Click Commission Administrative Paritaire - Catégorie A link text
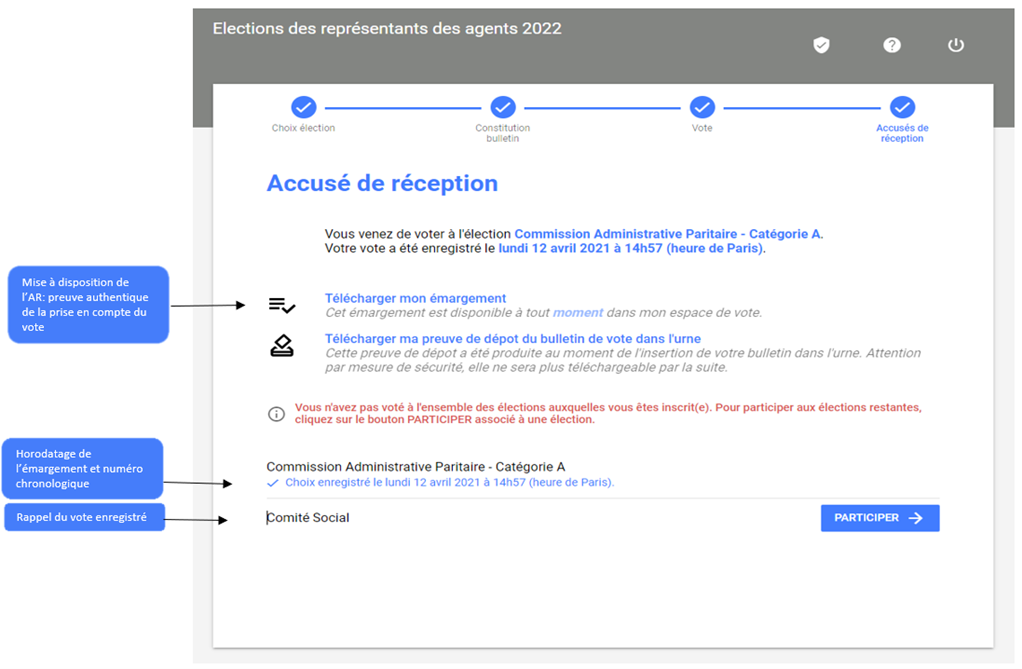This screenshot has height=669, width=1022. click(669, 233)
